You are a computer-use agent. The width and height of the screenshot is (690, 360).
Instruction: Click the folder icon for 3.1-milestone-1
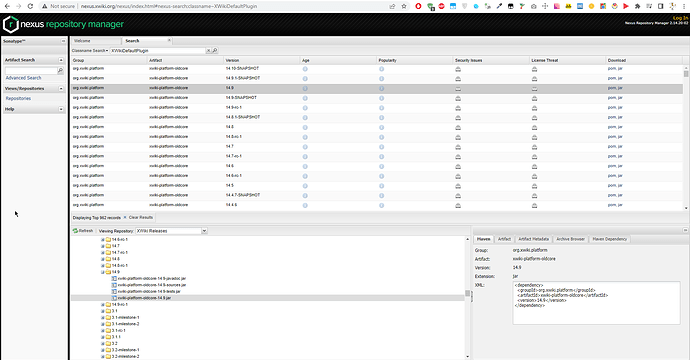click(x=108, y=317)
